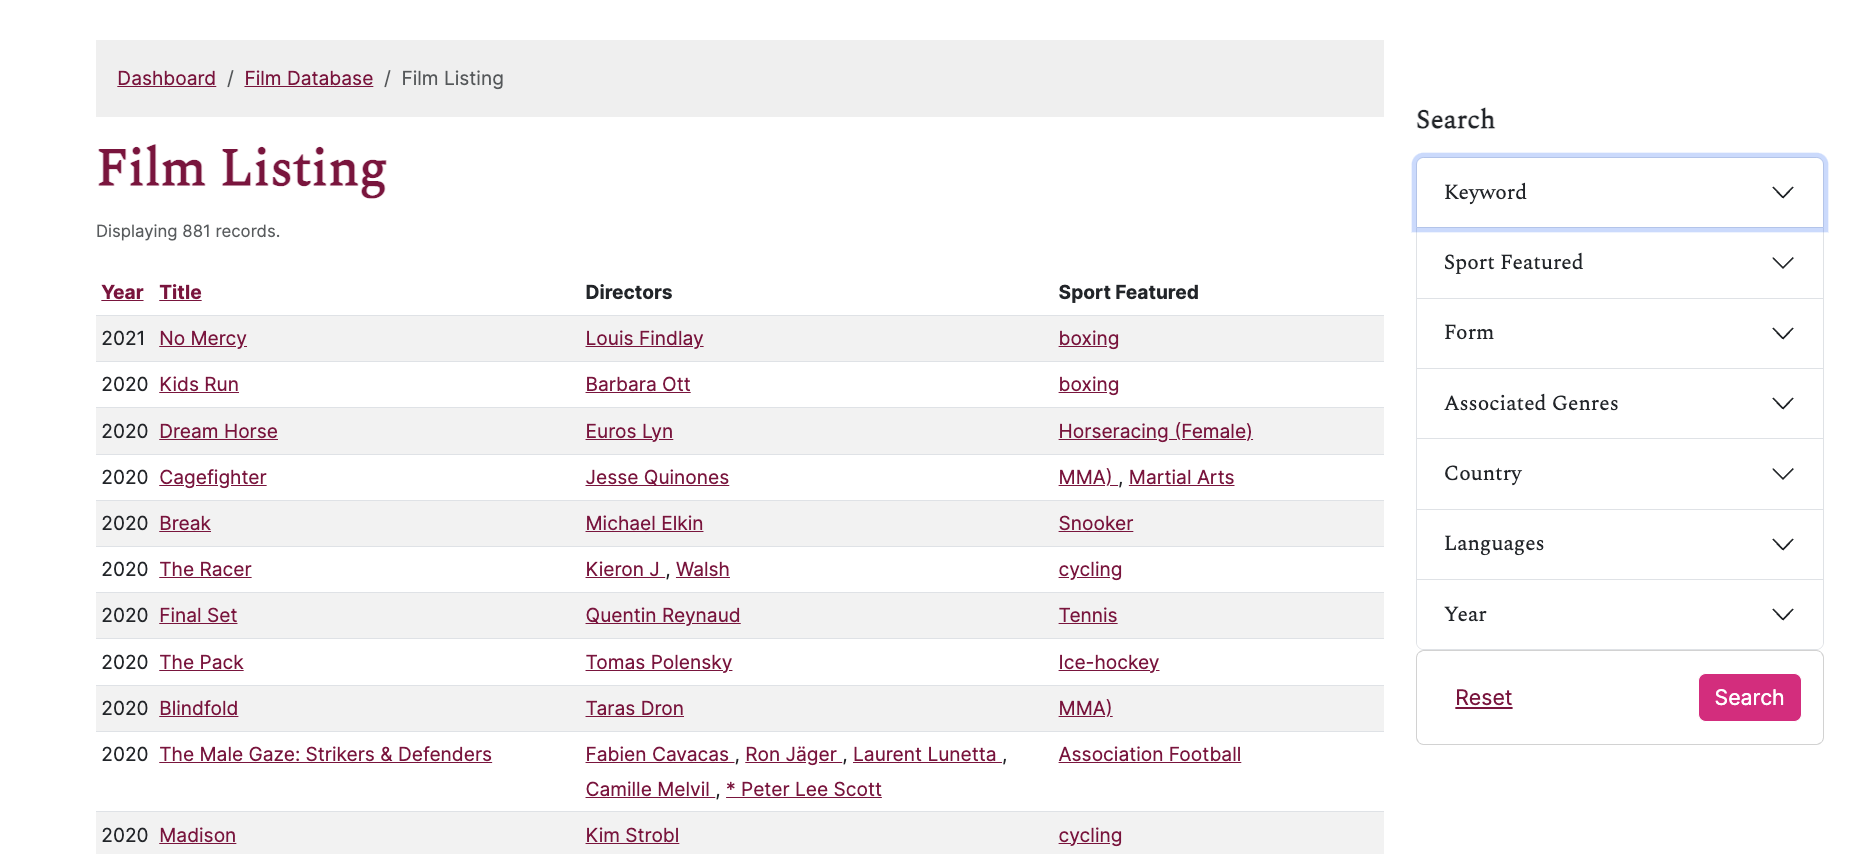The image size is (1872, 854).
Task: View director Louis Findlay
Action: pyautogui.click(x=644, y=338)
